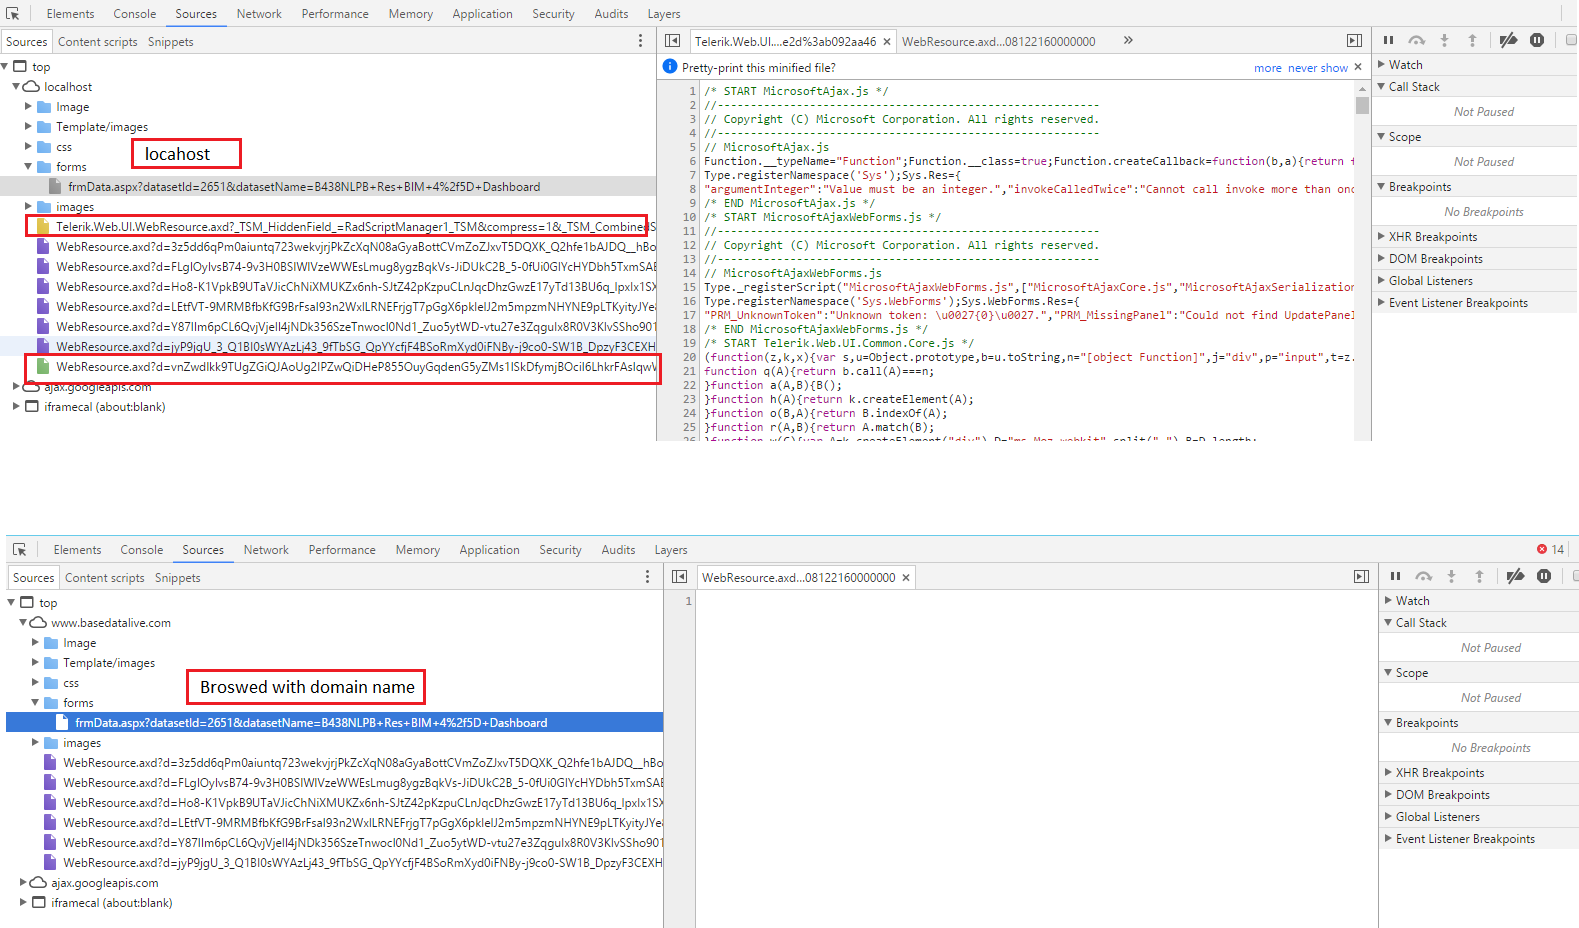Image resolution: width=1579 pixels, height=928 pixels.
Task: Click Step over in localhost DevTools debugger
Action: [1416, 40]
